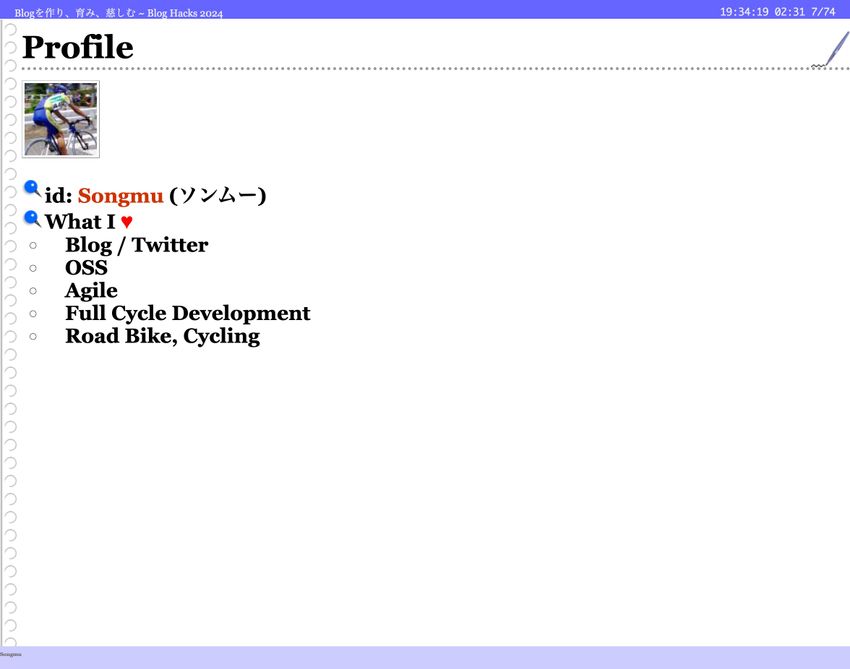The width and height of the screenshot is (850, 669).
Task: Click the Profile slide heading
Action: 77,47
